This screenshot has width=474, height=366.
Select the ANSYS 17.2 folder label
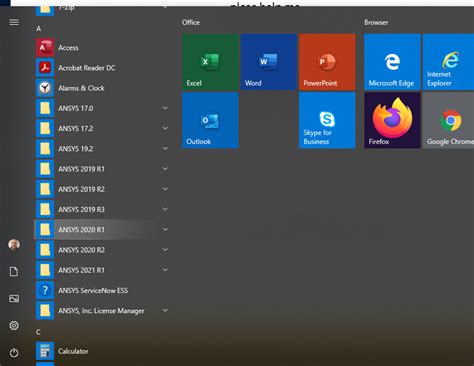[x=76, y=129]
